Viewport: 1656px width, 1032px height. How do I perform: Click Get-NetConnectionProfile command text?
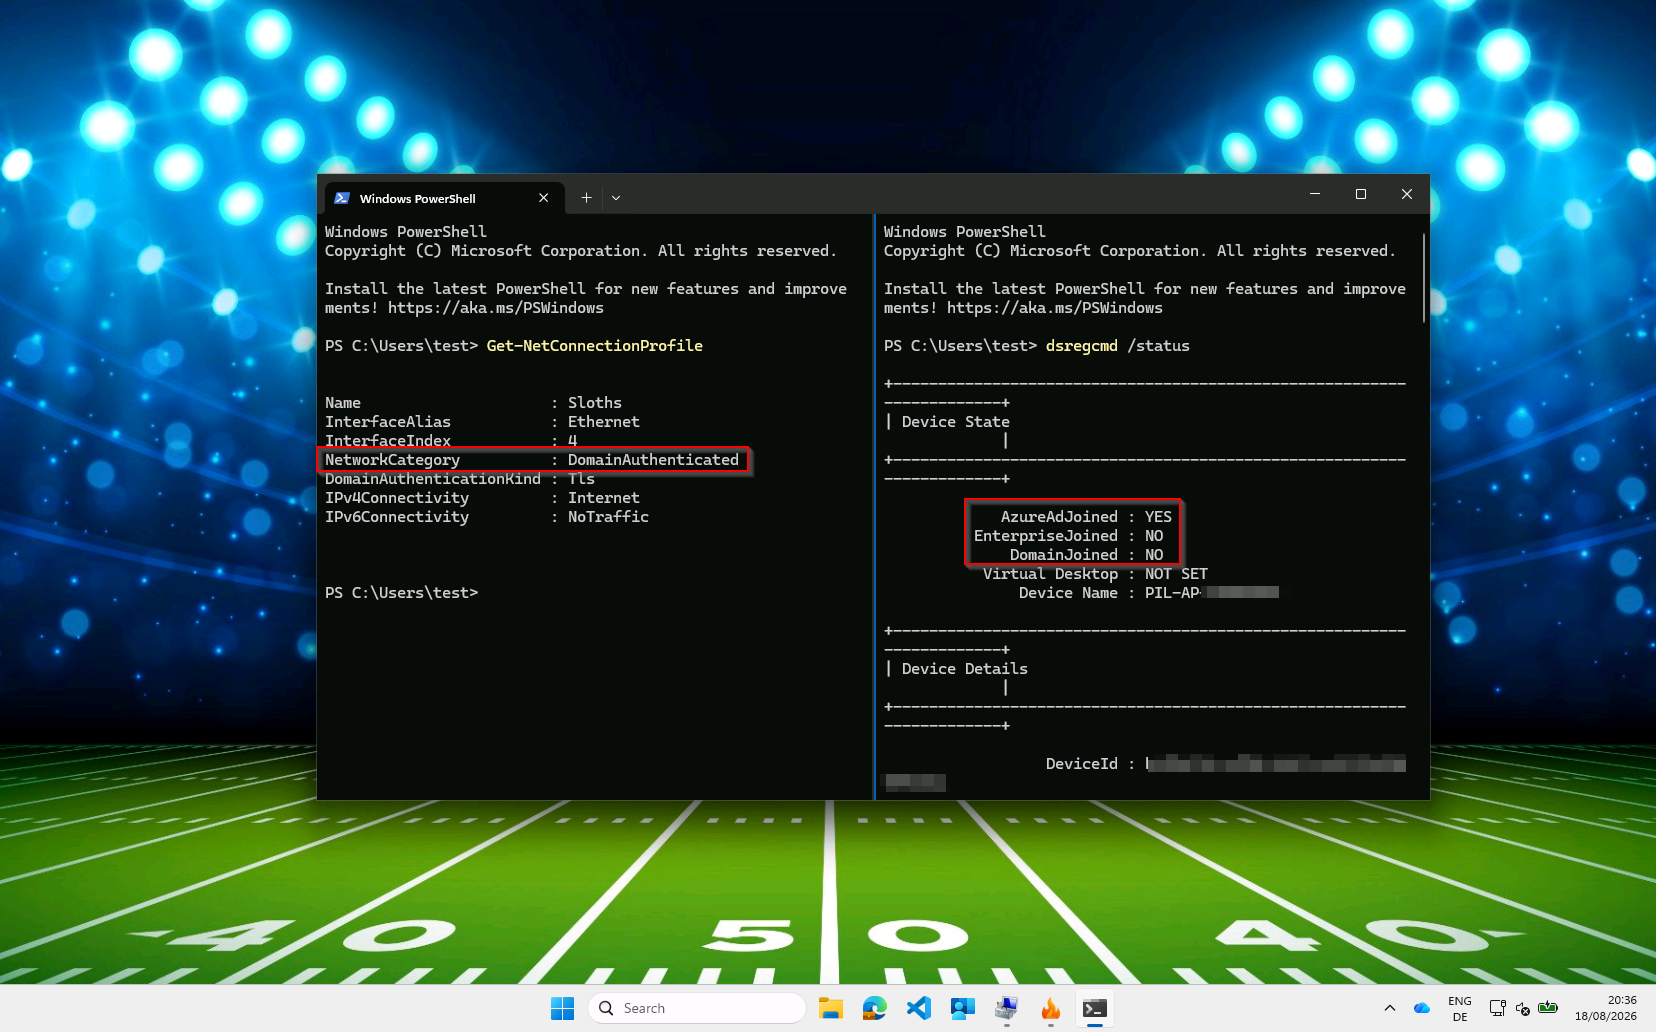click(594, 346)
